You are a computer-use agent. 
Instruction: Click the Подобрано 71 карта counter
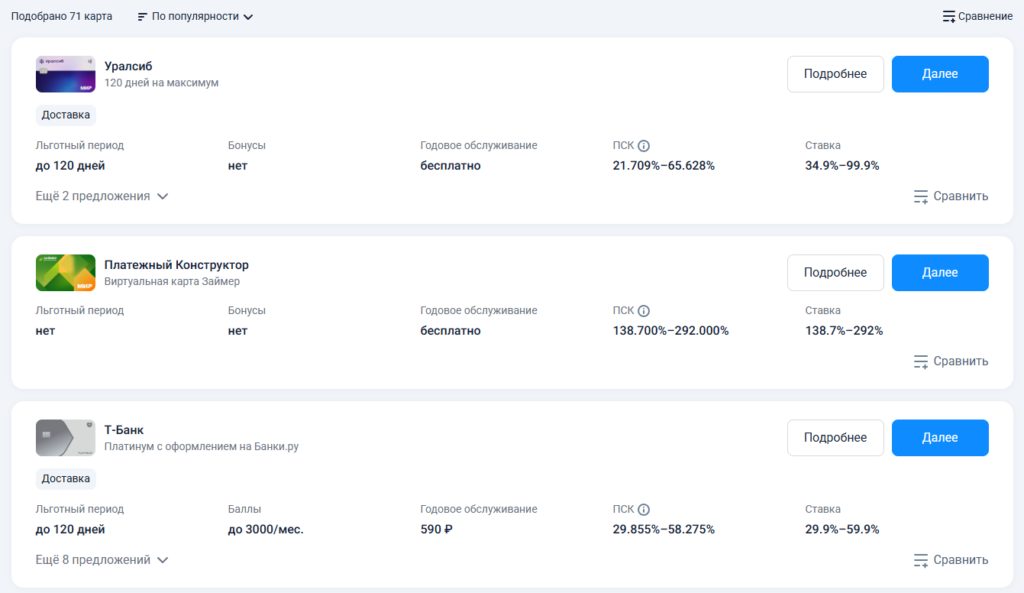pyautogui.click(x=61, y=16)
